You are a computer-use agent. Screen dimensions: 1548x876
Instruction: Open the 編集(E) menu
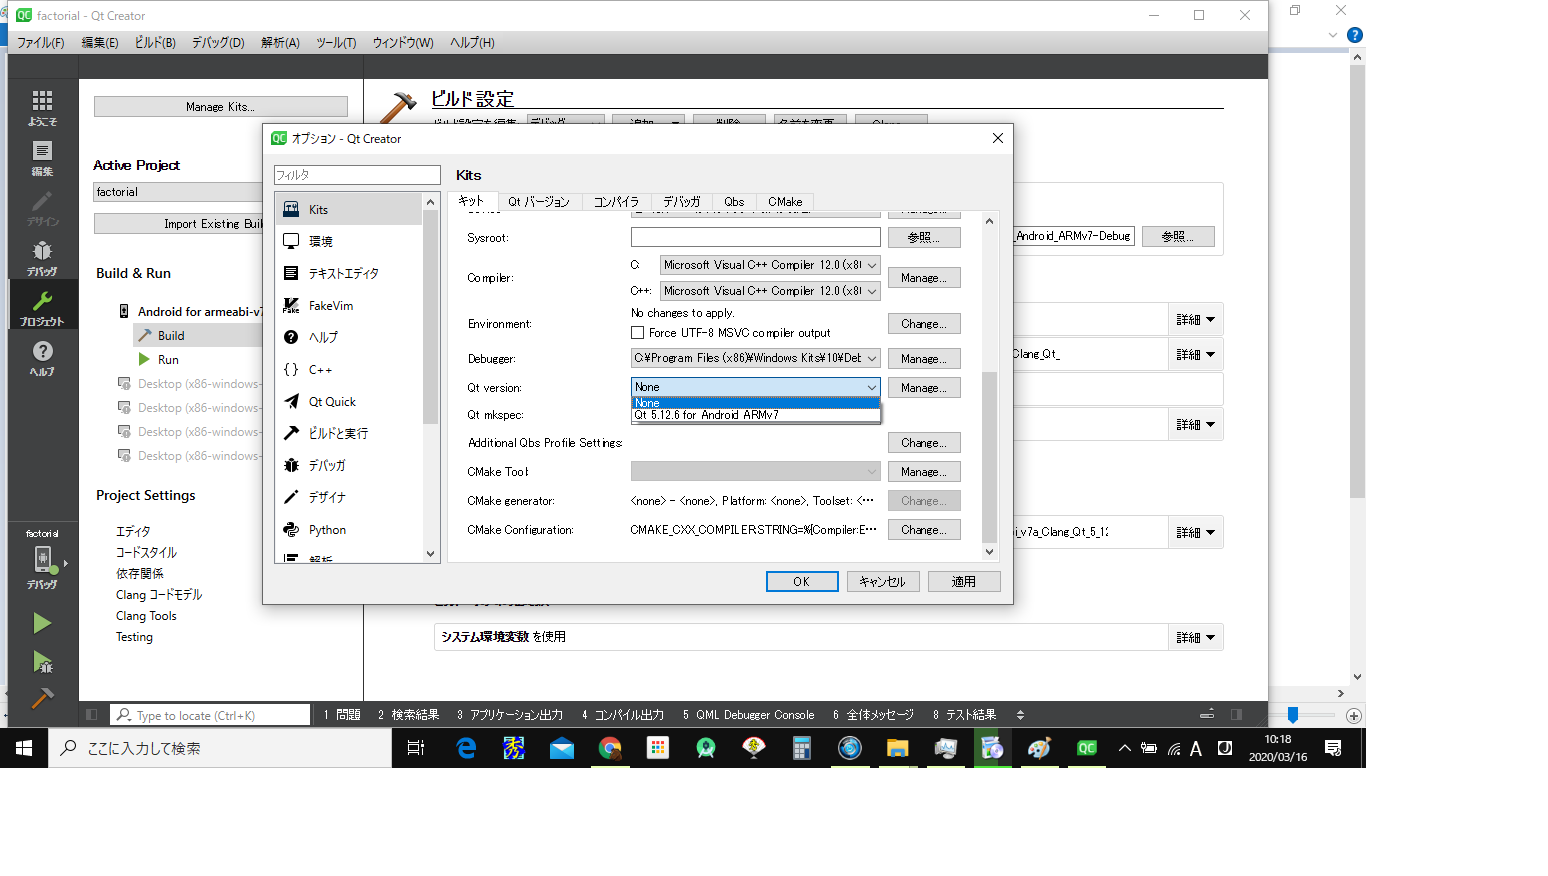pos(100,43)
